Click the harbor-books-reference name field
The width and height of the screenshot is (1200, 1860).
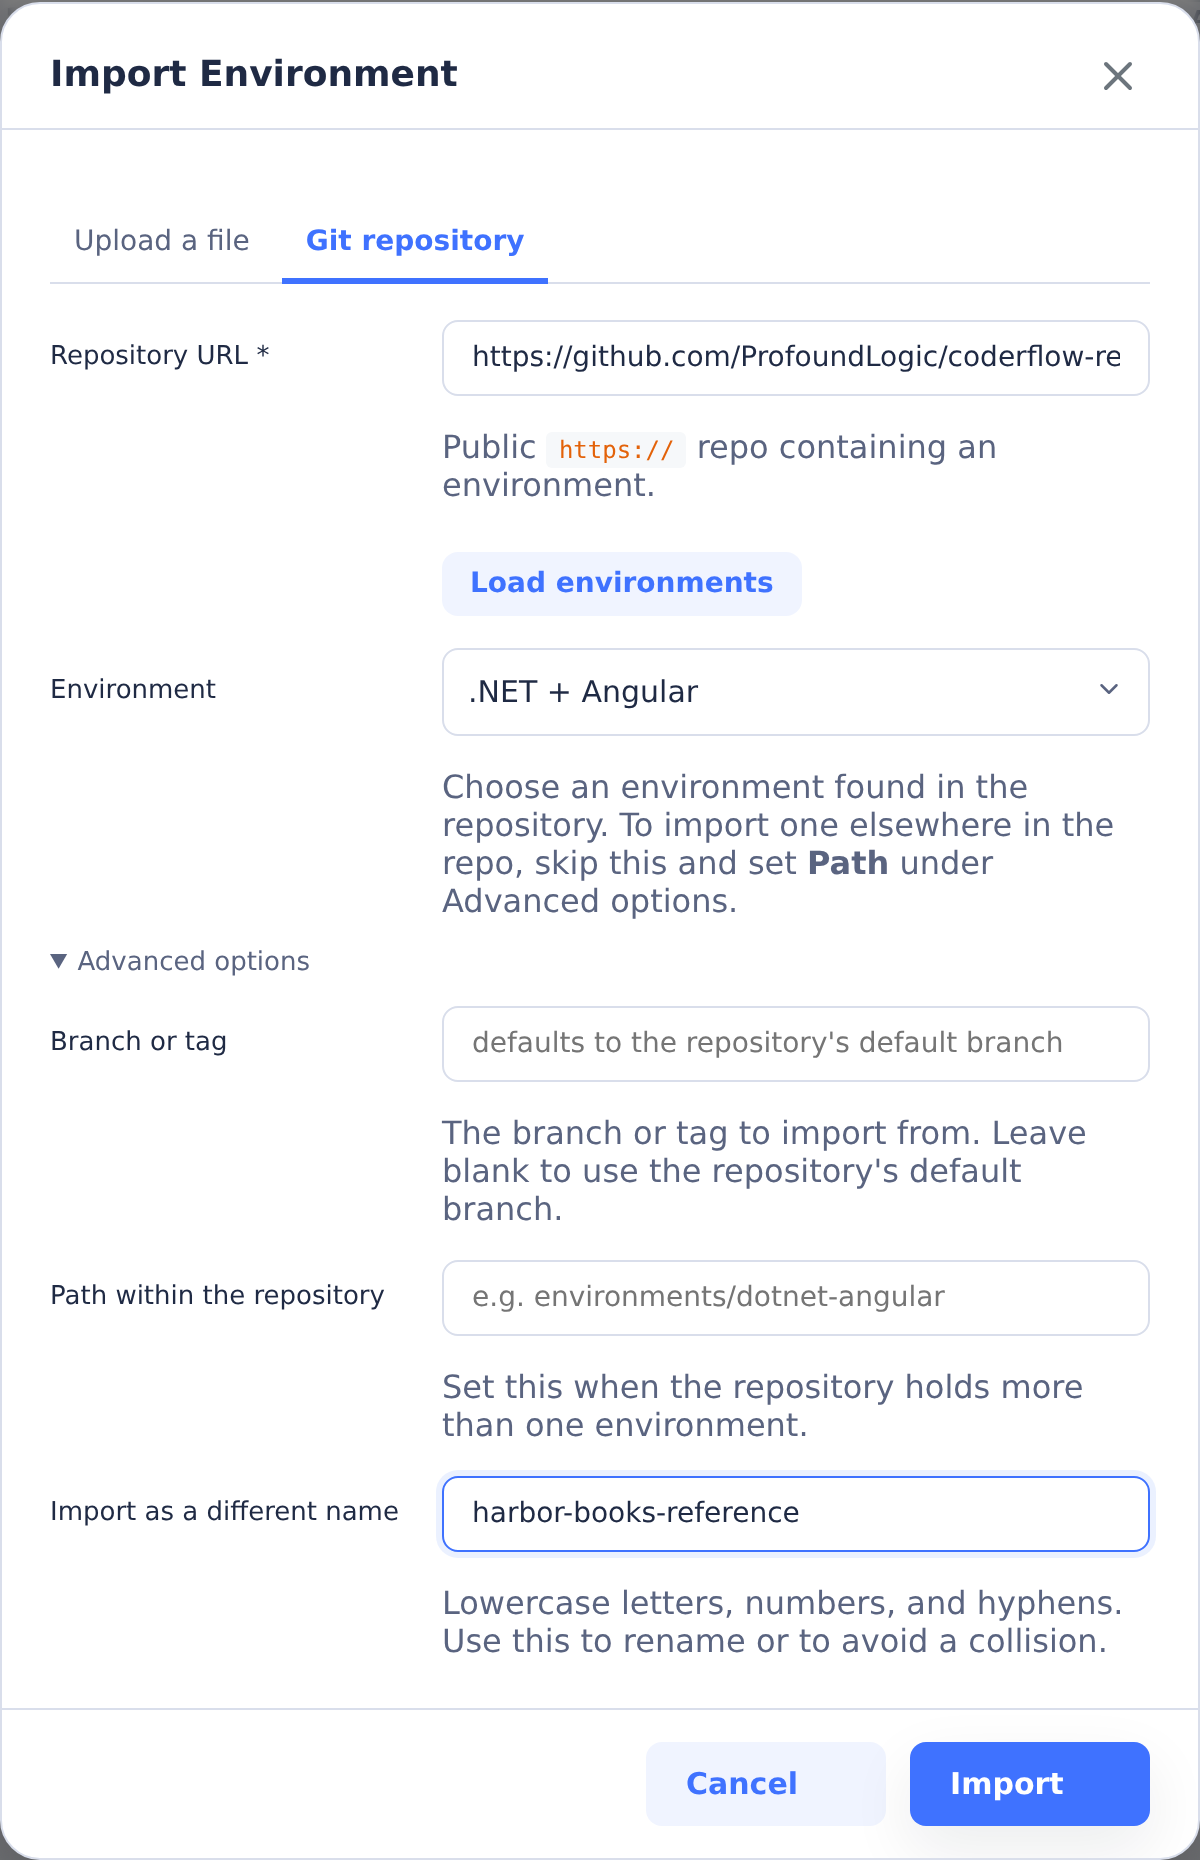pyautogui.click(x=796, y=1514)
